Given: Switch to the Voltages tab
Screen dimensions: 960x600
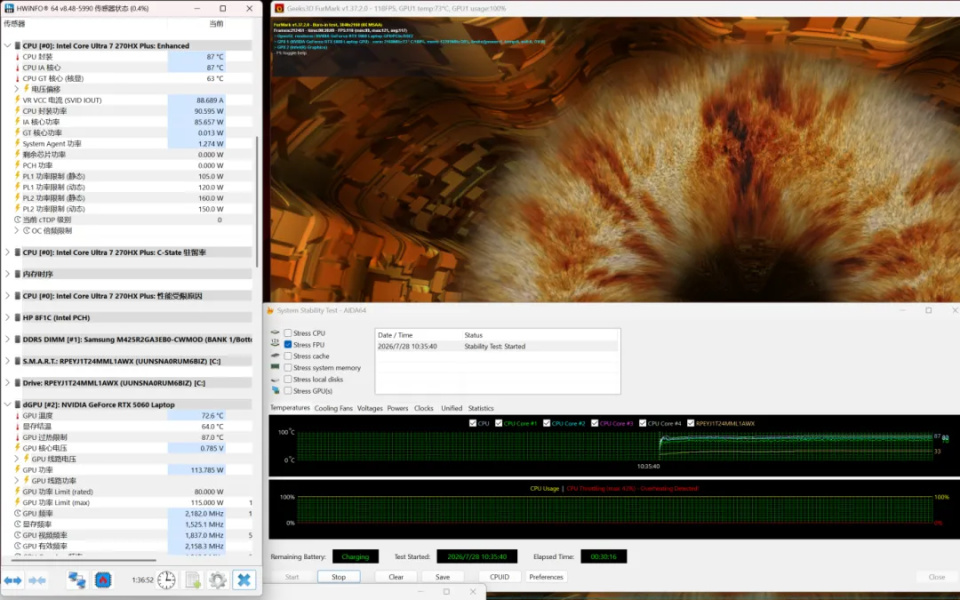Looking at the screenshot, I should (x=370, y=408).
